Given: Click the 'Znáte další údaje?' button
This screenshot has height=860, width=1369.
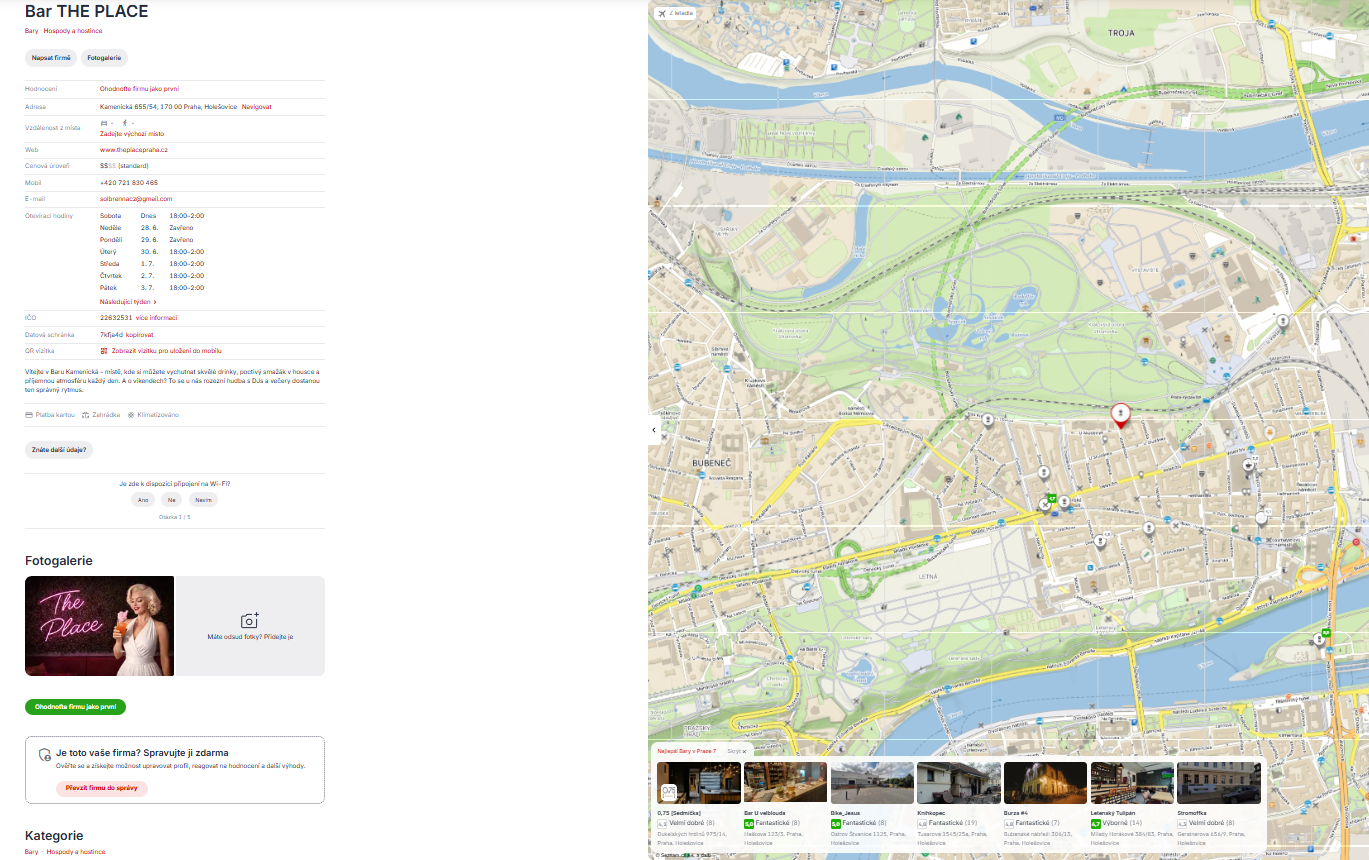Looking at the screenshot, I should (x=59, y=450).
